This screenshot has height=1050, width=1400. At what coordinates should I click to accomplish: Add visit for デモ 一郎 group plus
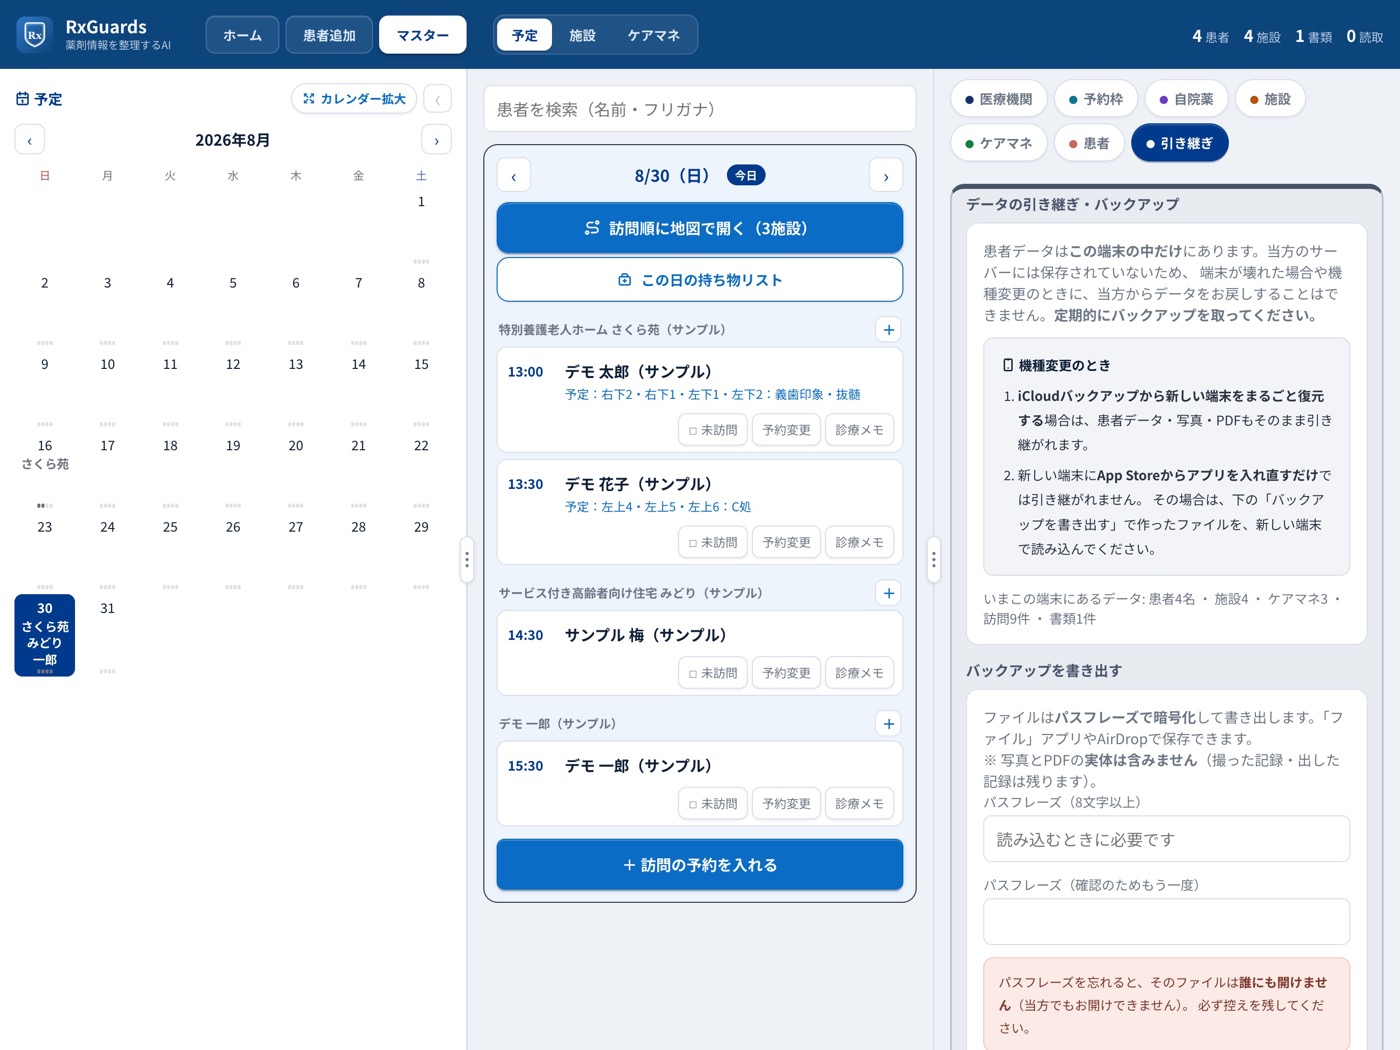click(888, 724)
